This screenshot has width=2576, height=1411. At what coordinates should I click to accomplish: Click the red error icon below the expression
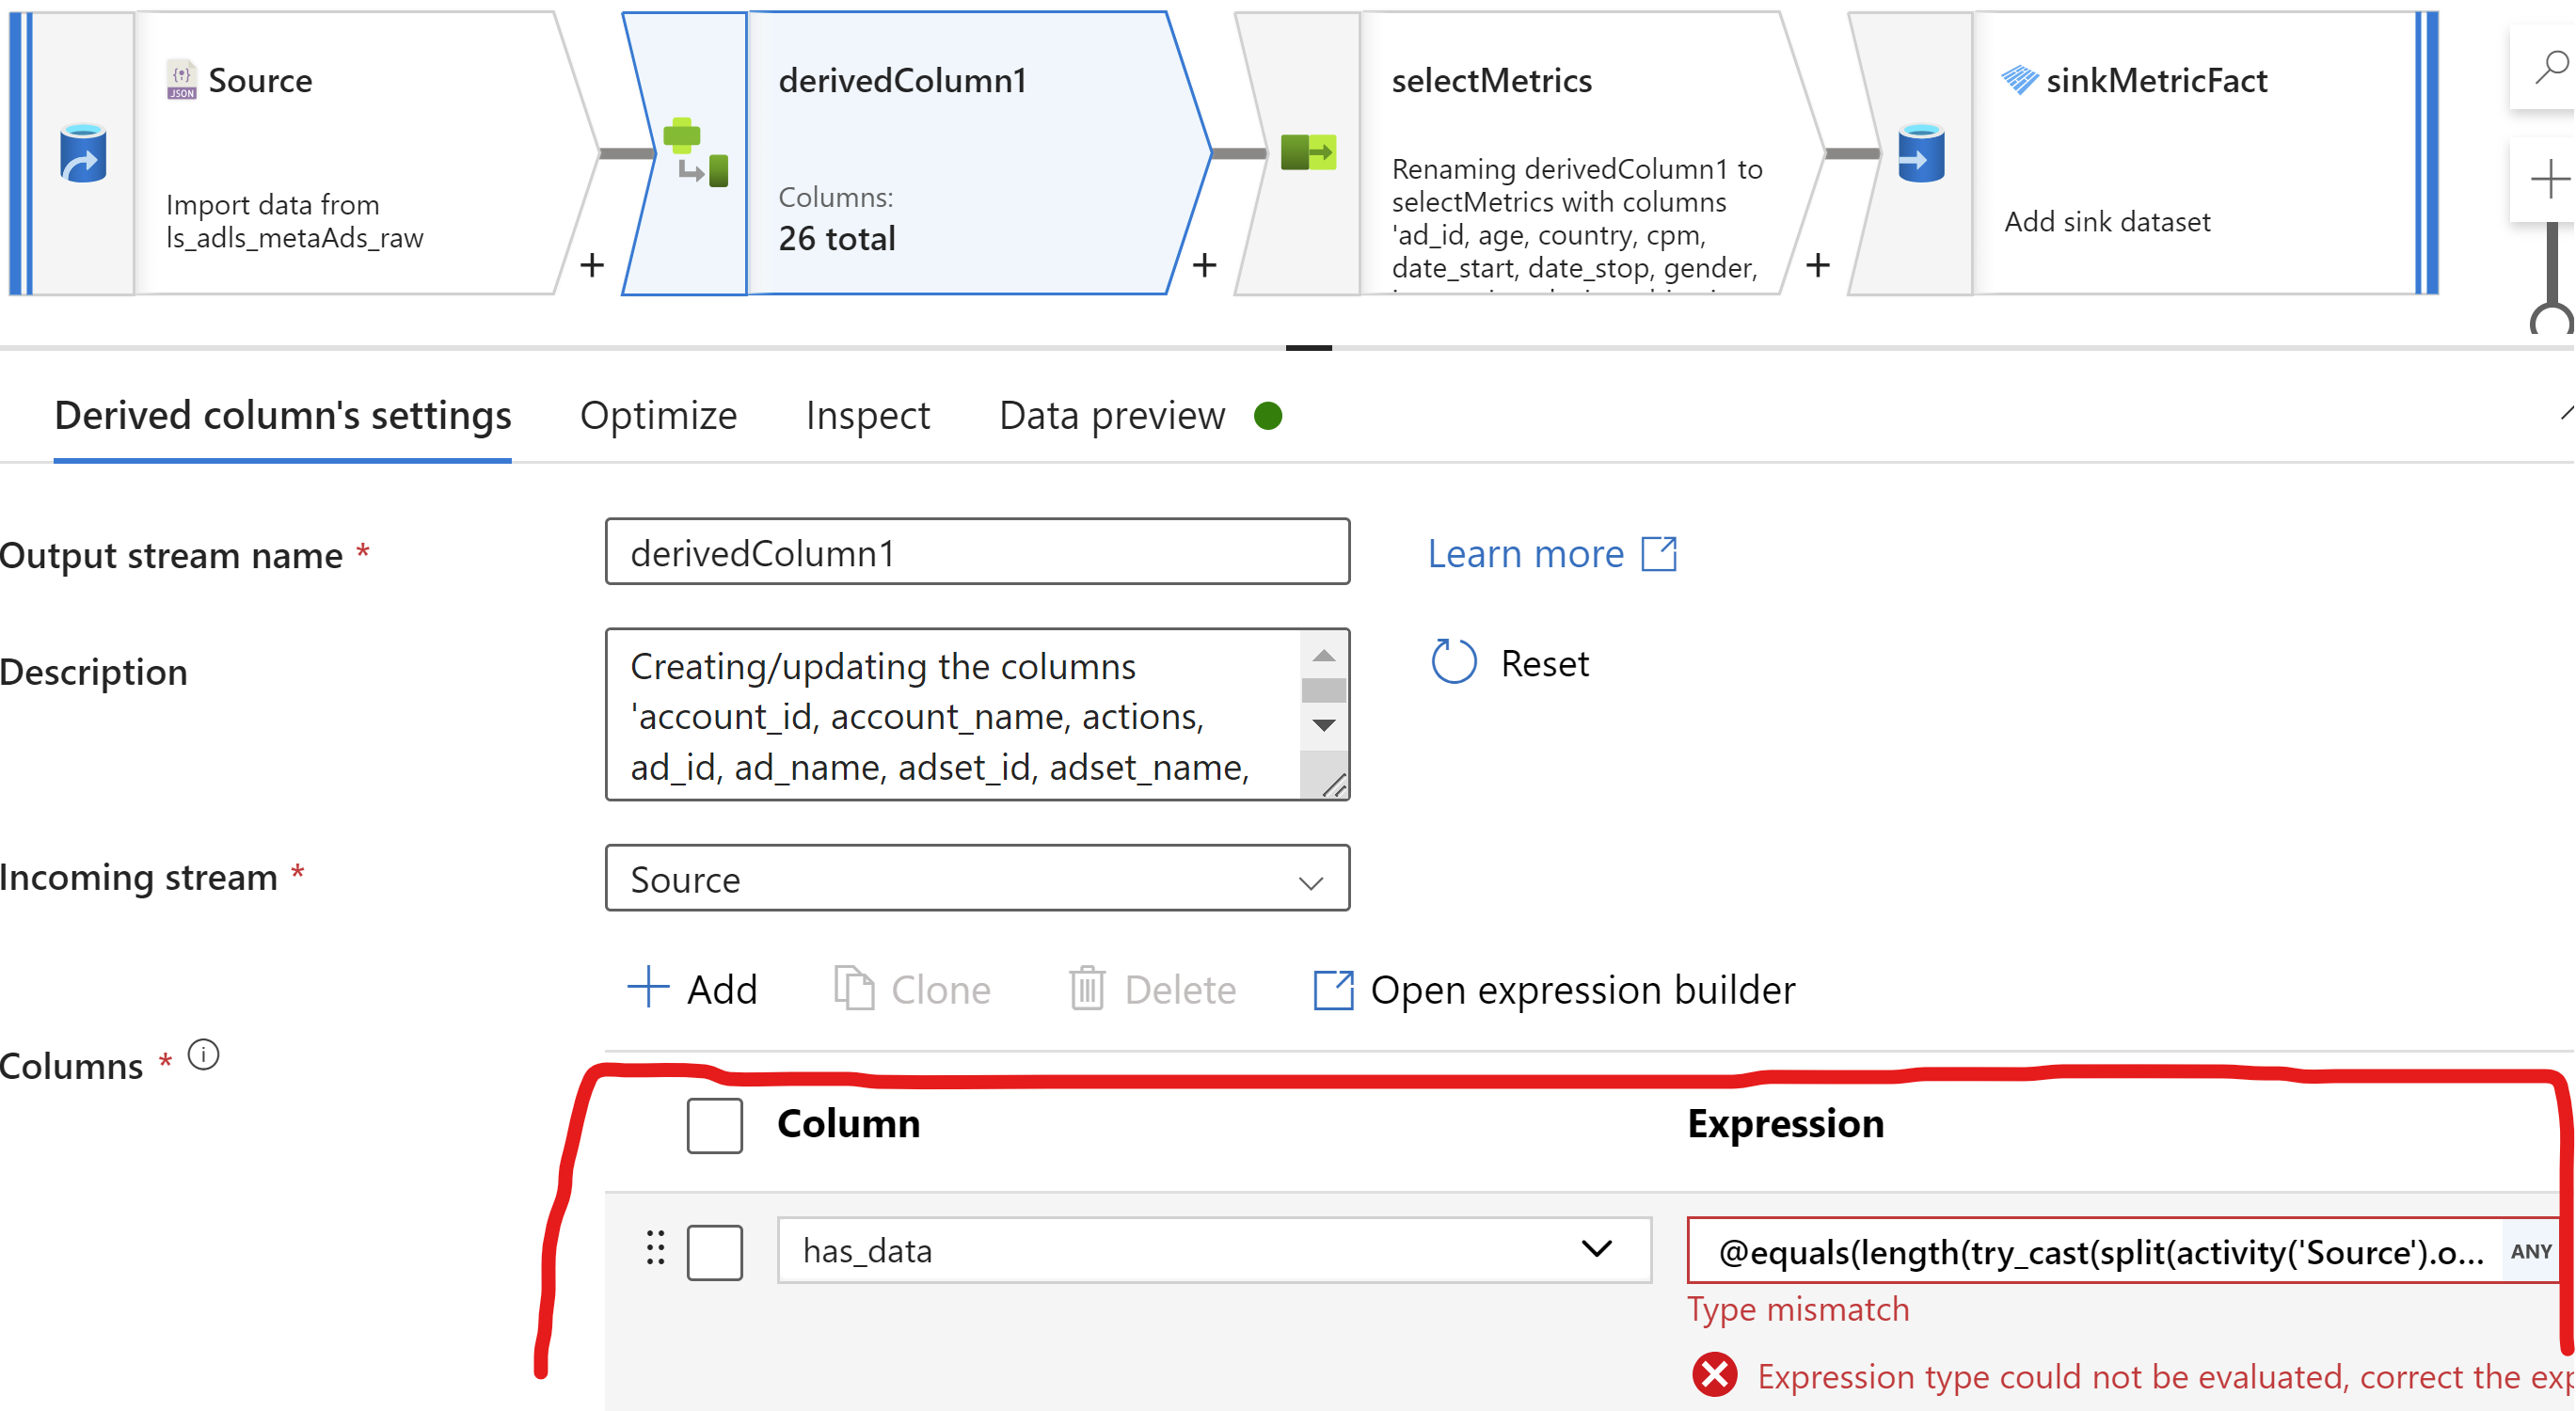point(1715,1376)
